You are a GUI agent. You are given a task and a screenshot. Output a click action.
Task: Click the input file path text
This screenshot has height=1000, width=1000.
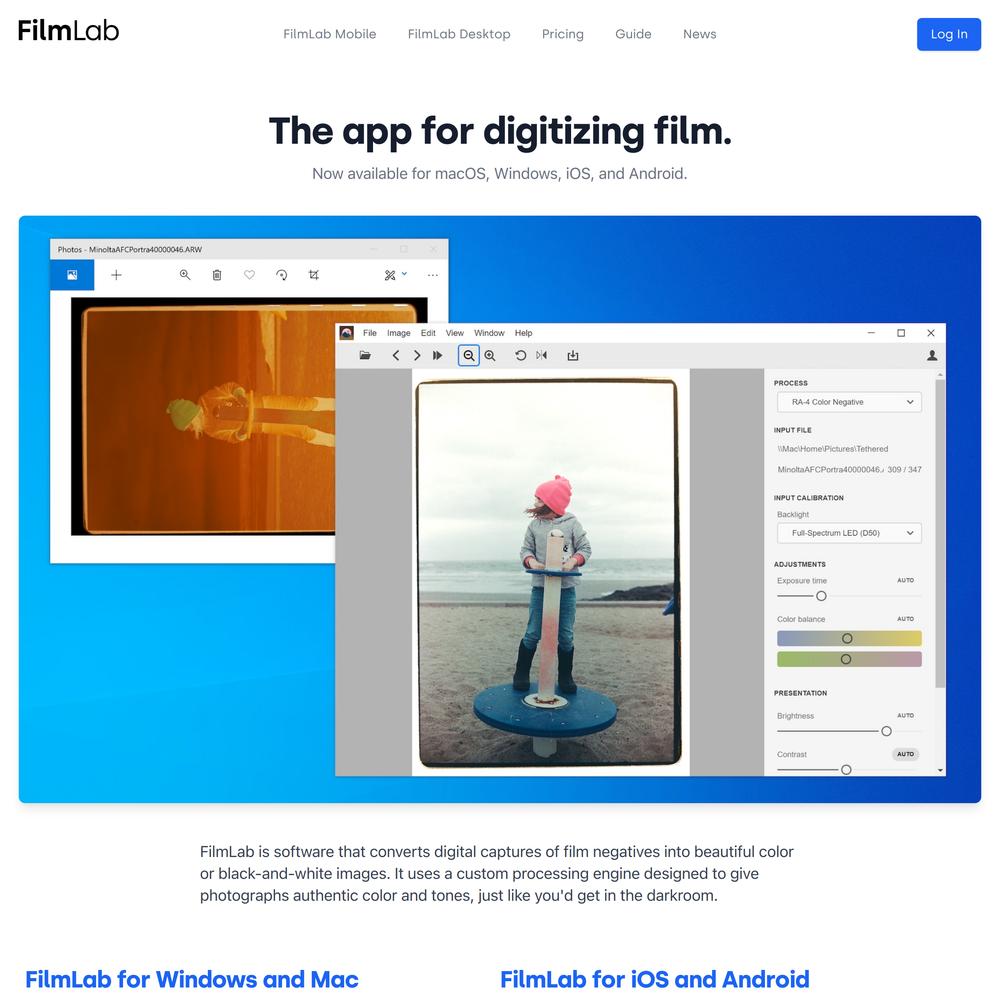[832, 449]
